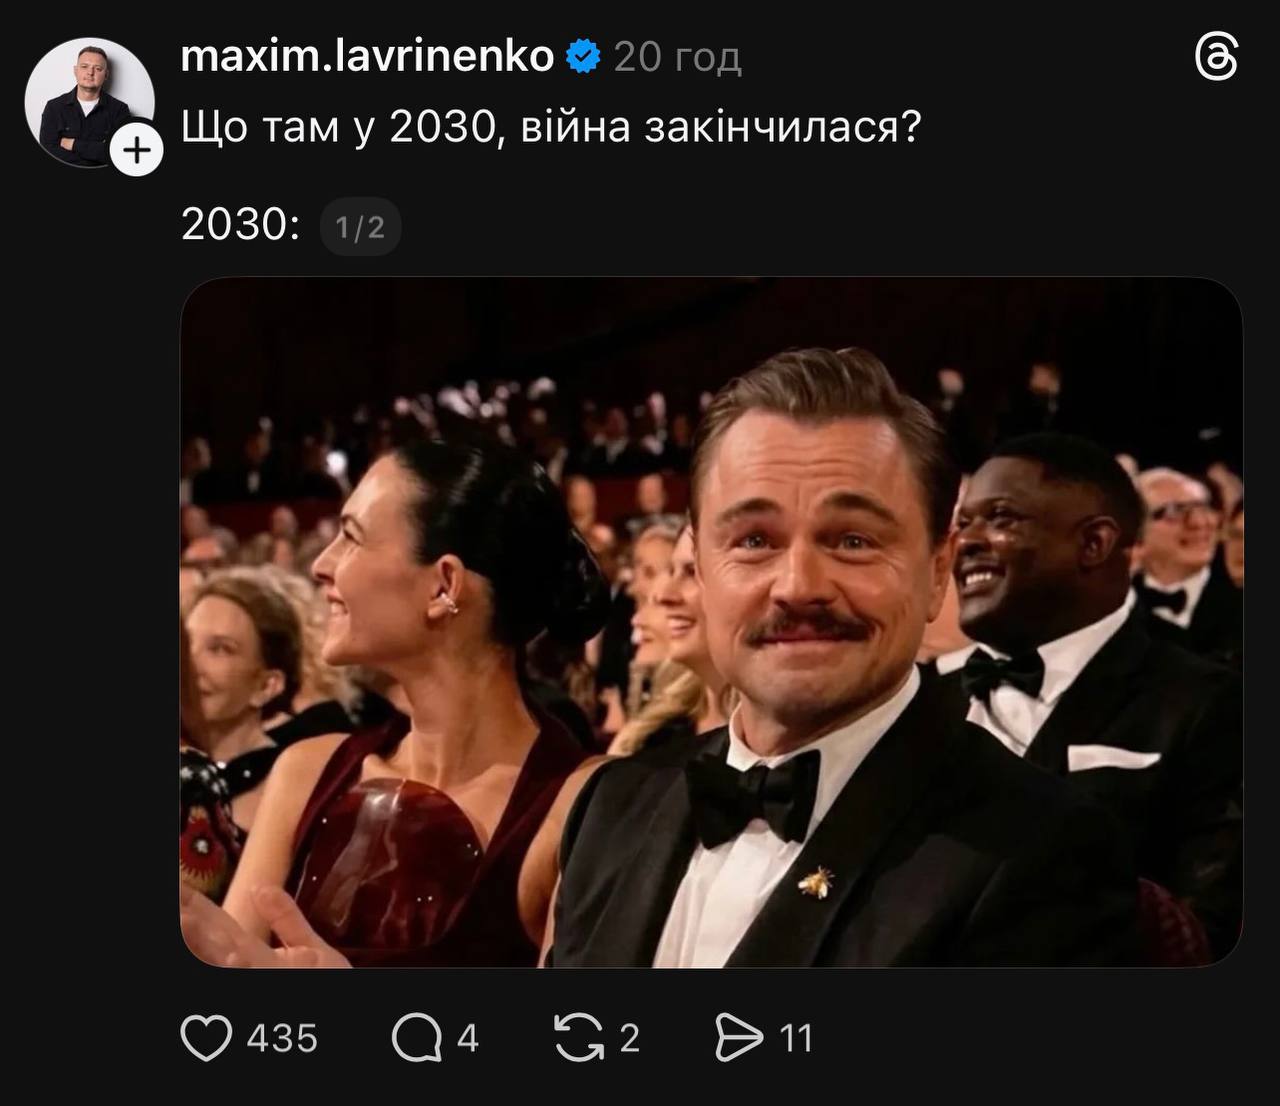The width and height of the screenshot is (1280, 1106).
Task: Repost using the circular arrows icon
Action: (579, 1038)
